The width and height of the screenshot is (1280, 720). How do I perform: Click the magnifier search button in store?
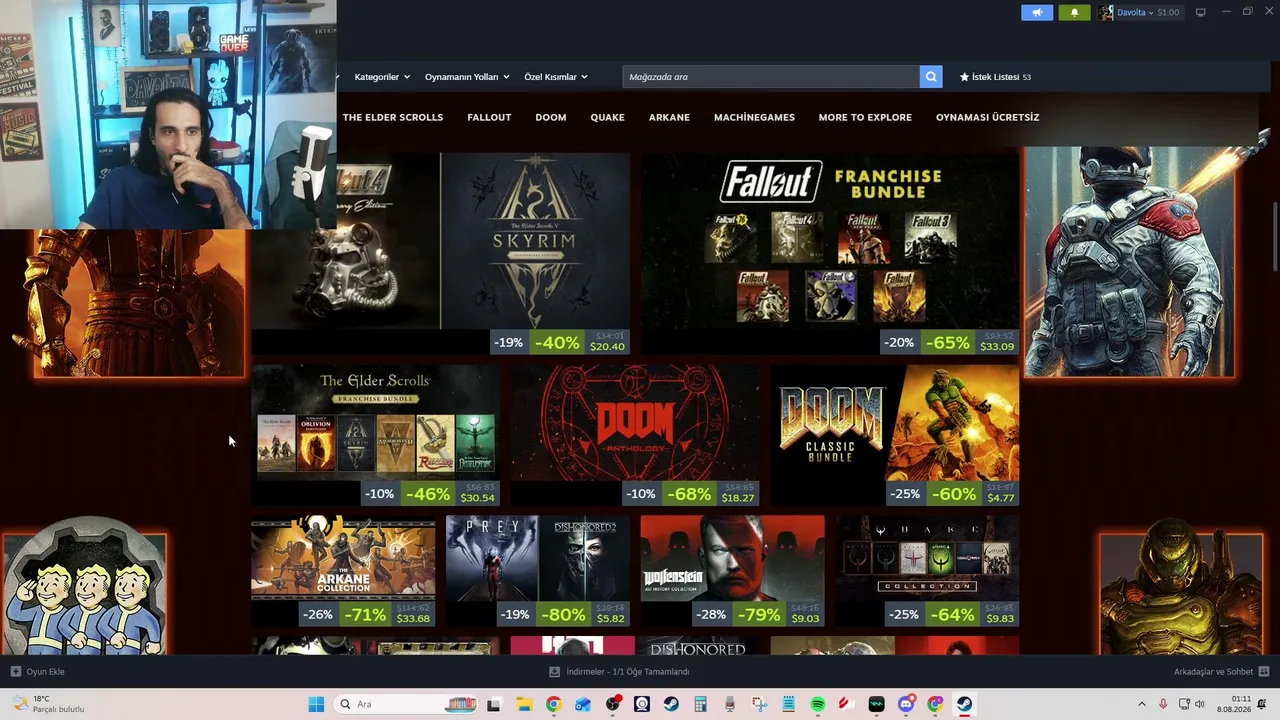tap(931, 77)
